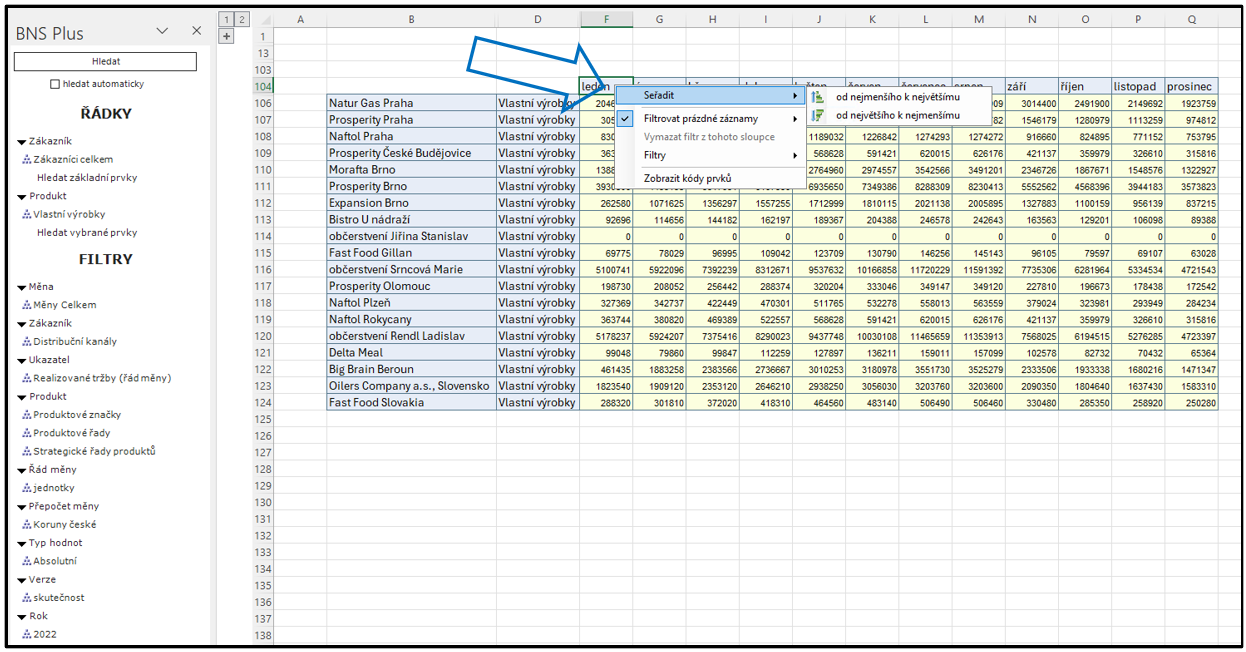
Task: Click the hierarchy icon beside 2022
Action: (26, 634)
